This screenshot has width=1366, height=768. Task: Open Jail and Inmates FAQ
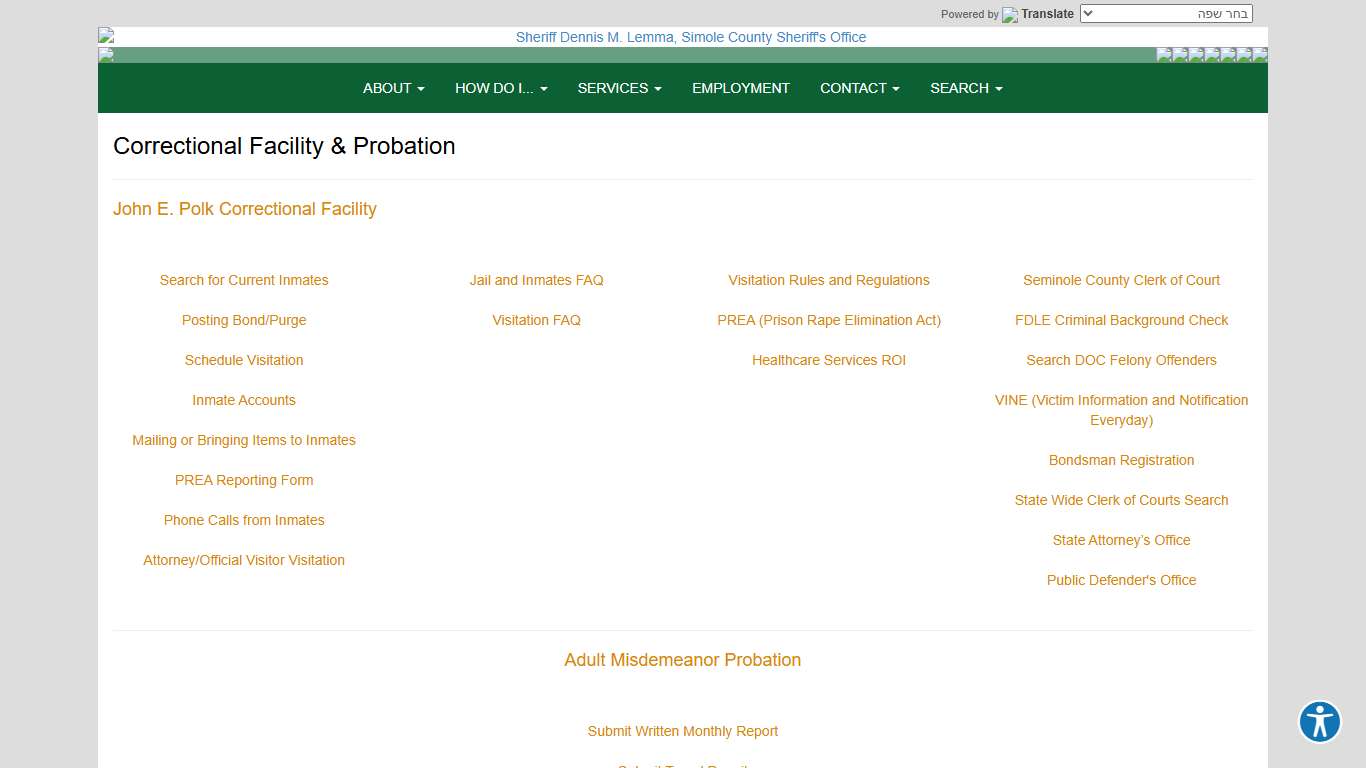pyautogui.click(x=536, y=280)
